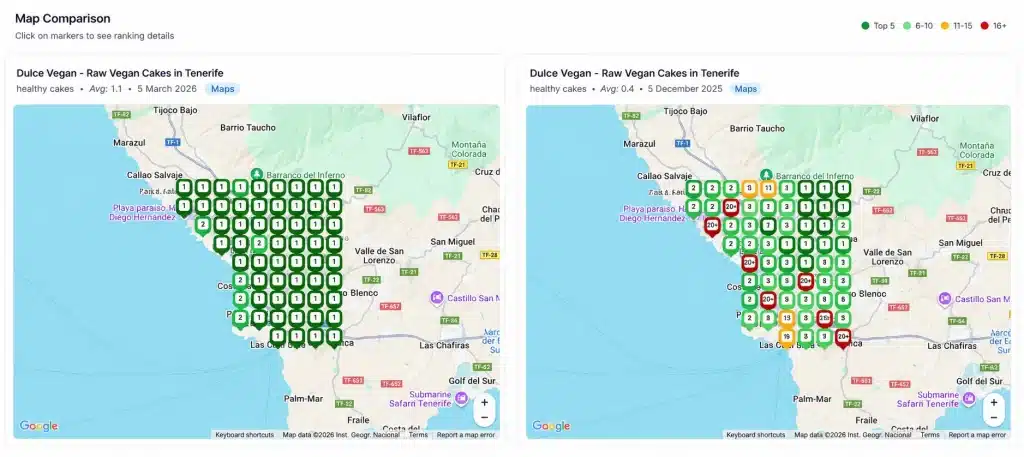Click the 'Map Comparison' heading
This screenshot has height=457, width=1024.
(63, 18)
